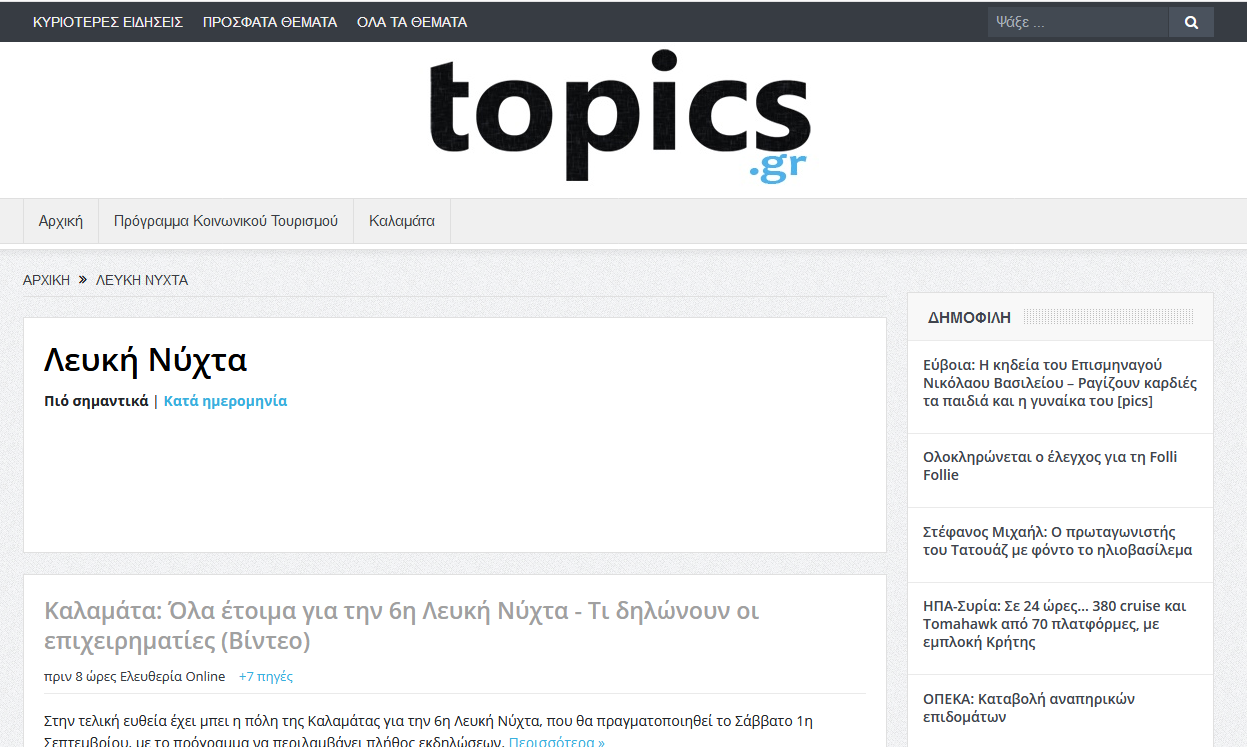Click the search magnifier button
Viewport: 1247px width, 747px height.
(1191, 22)
